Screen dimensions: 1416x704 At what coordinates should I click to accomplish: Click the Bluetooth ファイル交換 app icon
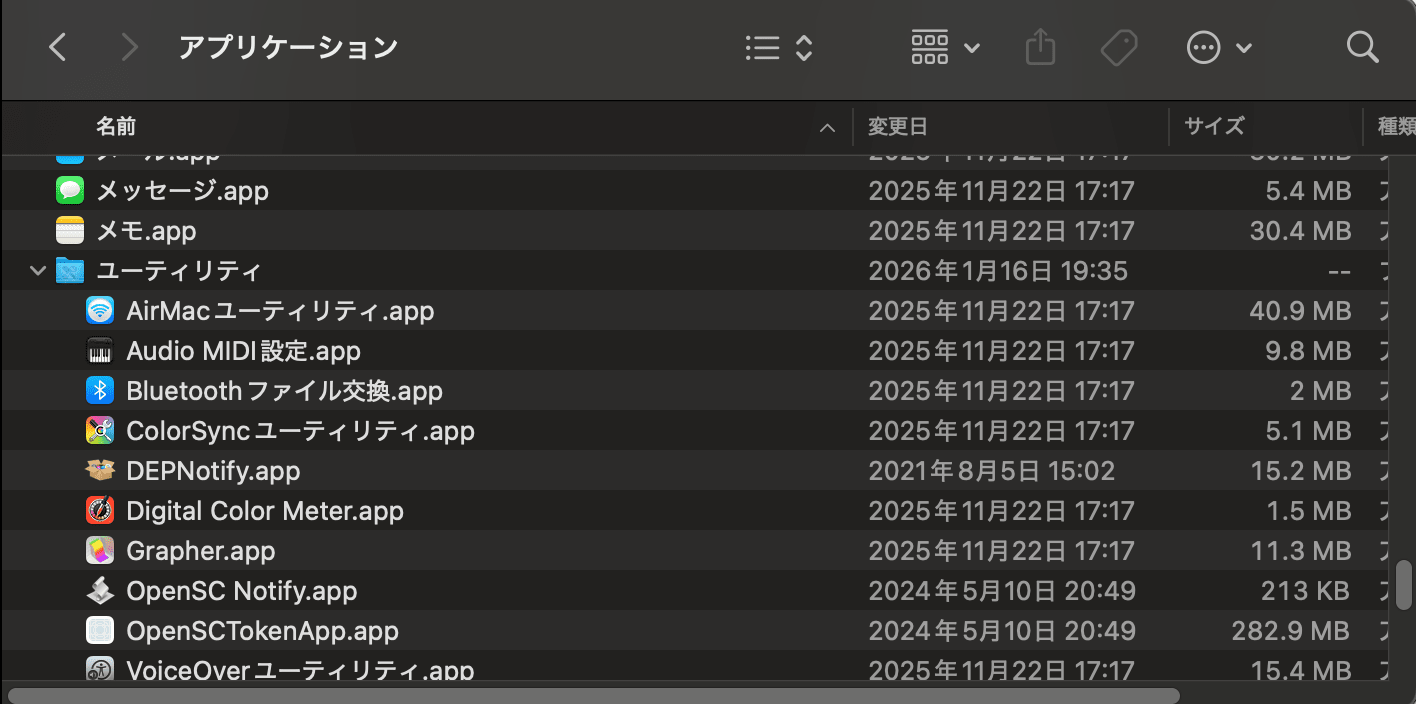100,390
